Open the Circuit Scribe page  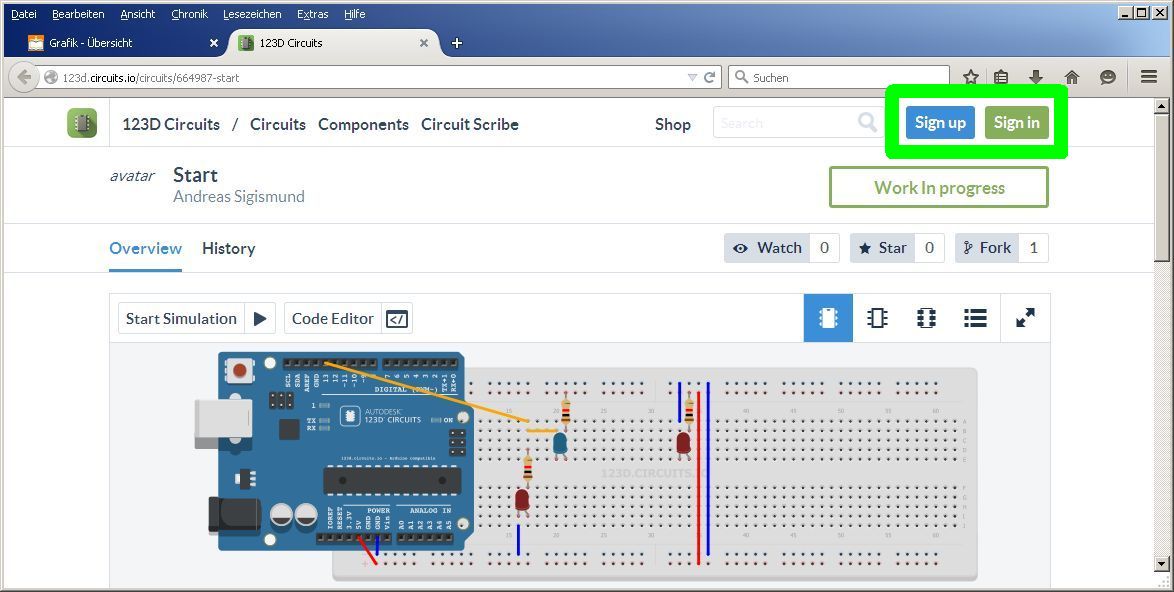coord(470,124)
